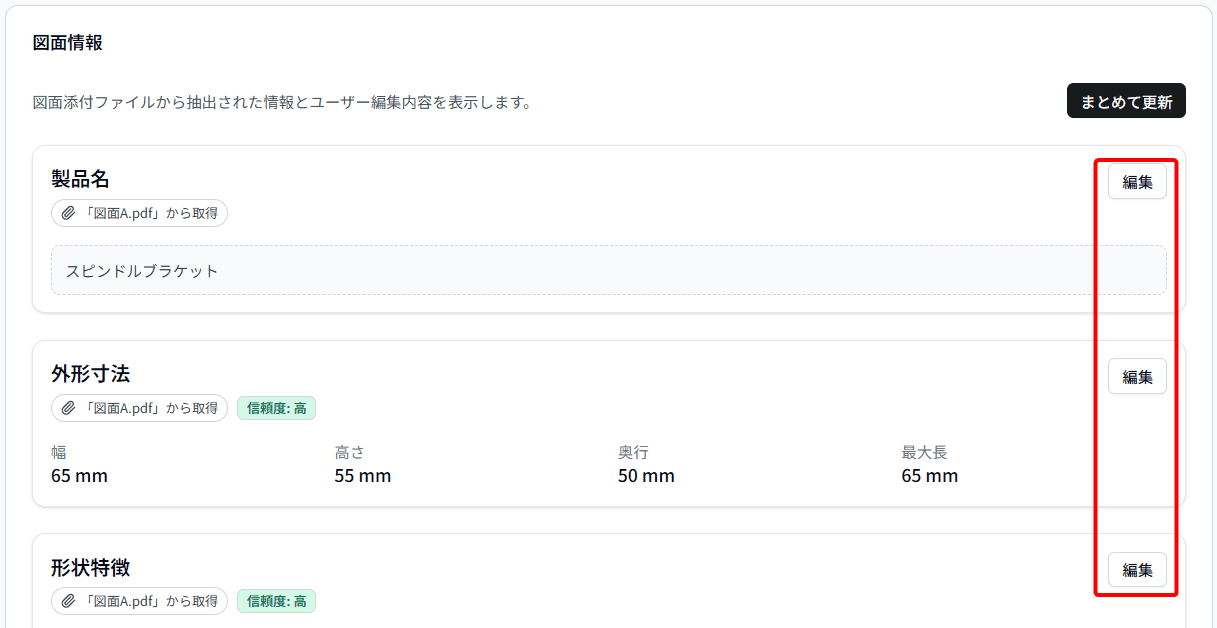Open the 「図面A.pdf」から取得 chip under 製品名
This screenshot has height=628, width=1217.
pos(139,213)
